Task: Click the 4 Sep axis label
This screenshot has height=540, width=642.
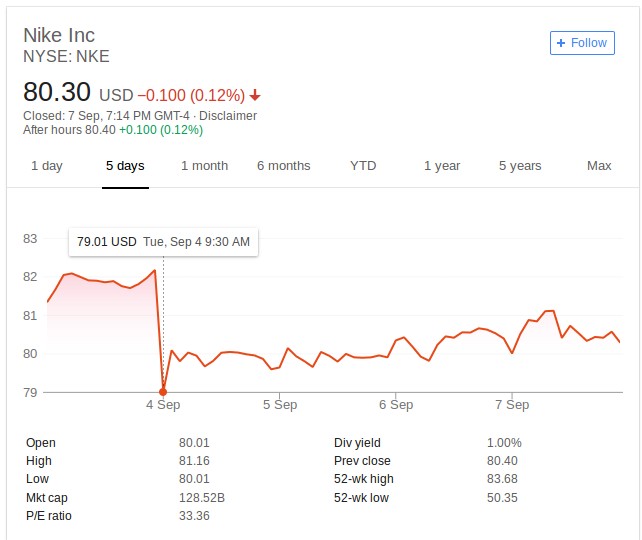Action: point(163,405)
